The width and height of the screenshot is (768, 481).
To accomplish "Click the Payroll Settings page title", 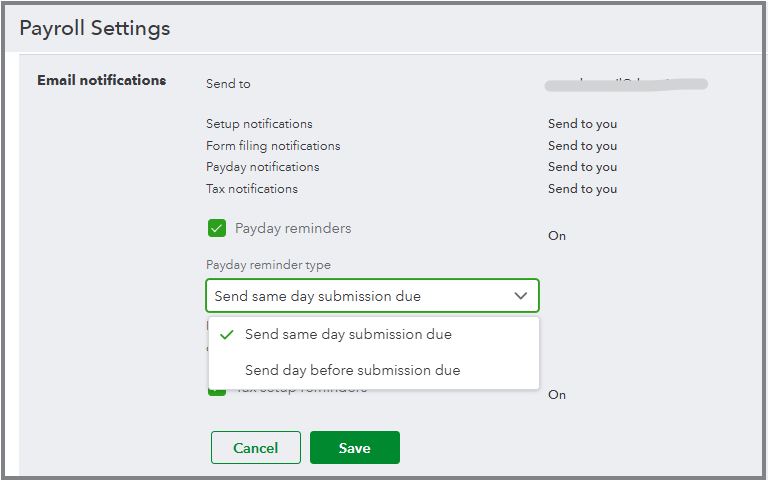I will coord(95,28).
